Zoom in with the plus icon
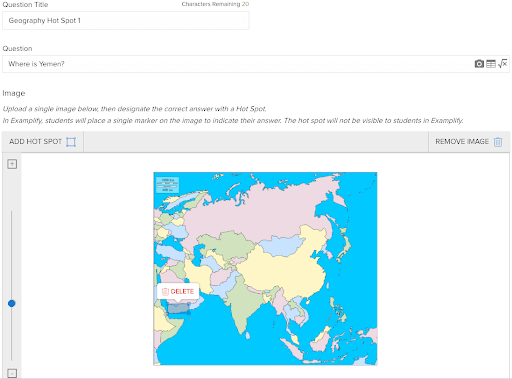 tap(12, 164)
